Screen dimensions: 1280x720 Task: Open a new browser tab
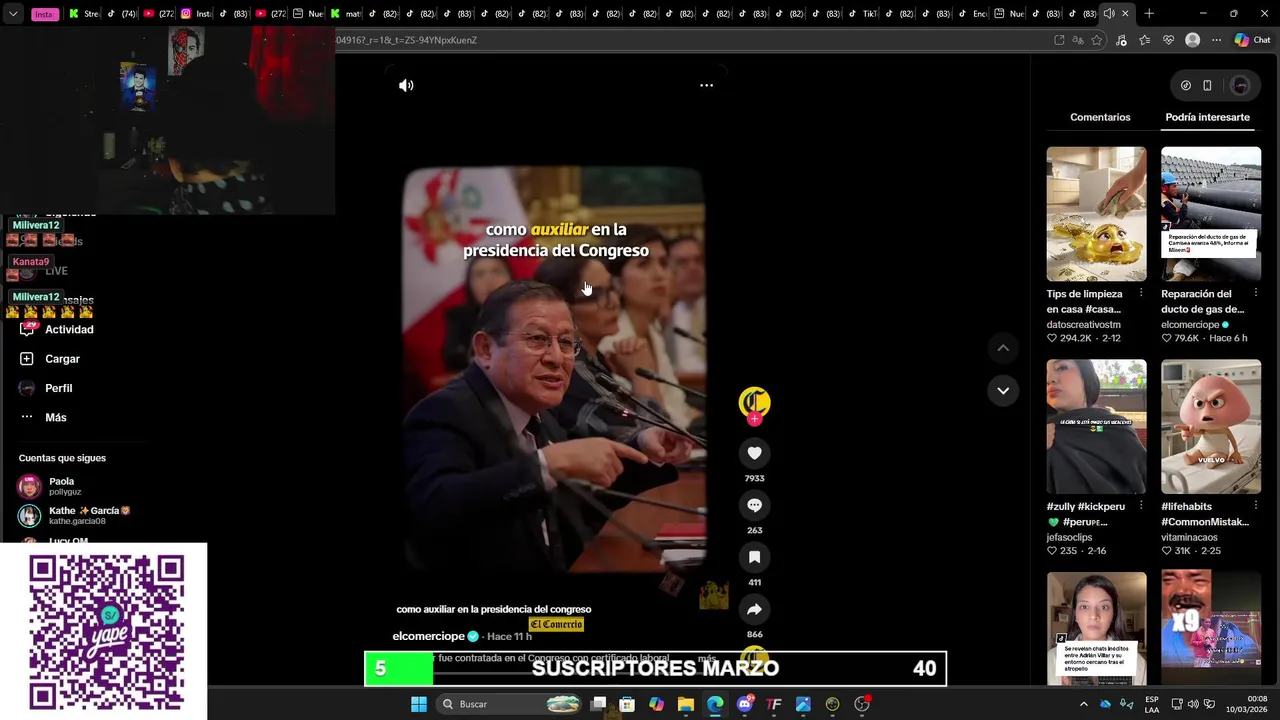(x=1149, y=14)
